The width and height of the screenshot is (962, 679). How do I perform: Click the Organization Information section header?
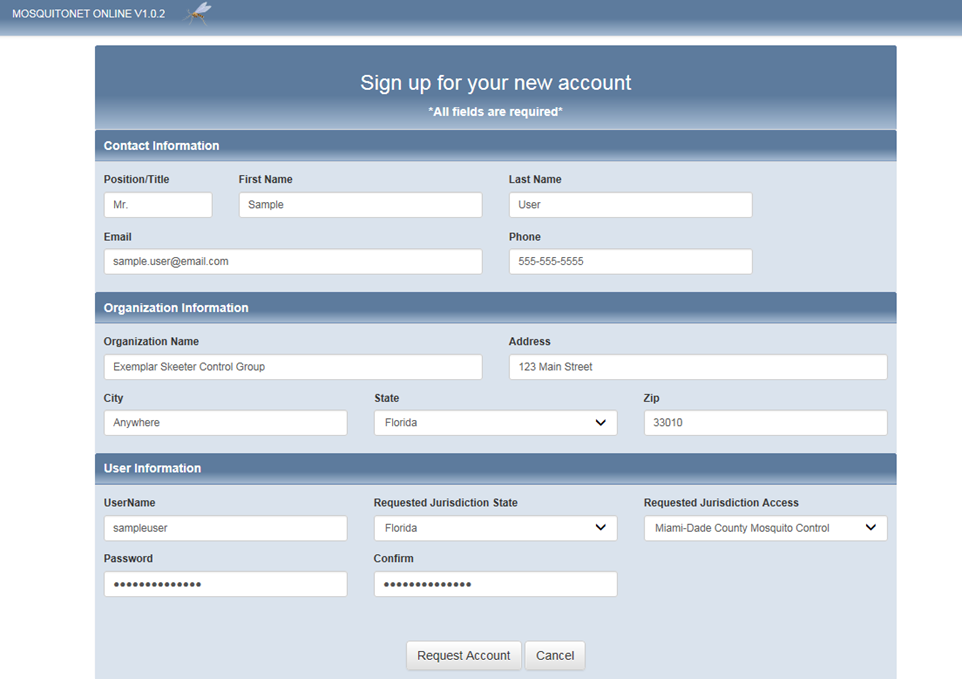click(x=495, y=308)
